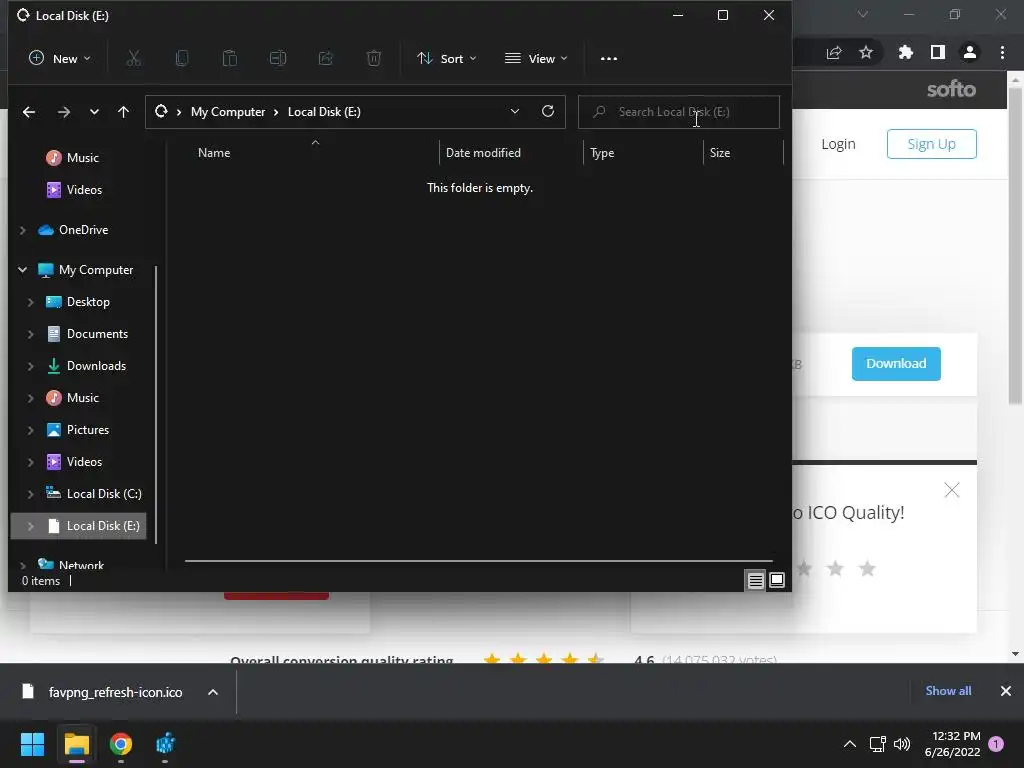Expand the Documents tree node
Screen dimensions: 1024x768
31,334
